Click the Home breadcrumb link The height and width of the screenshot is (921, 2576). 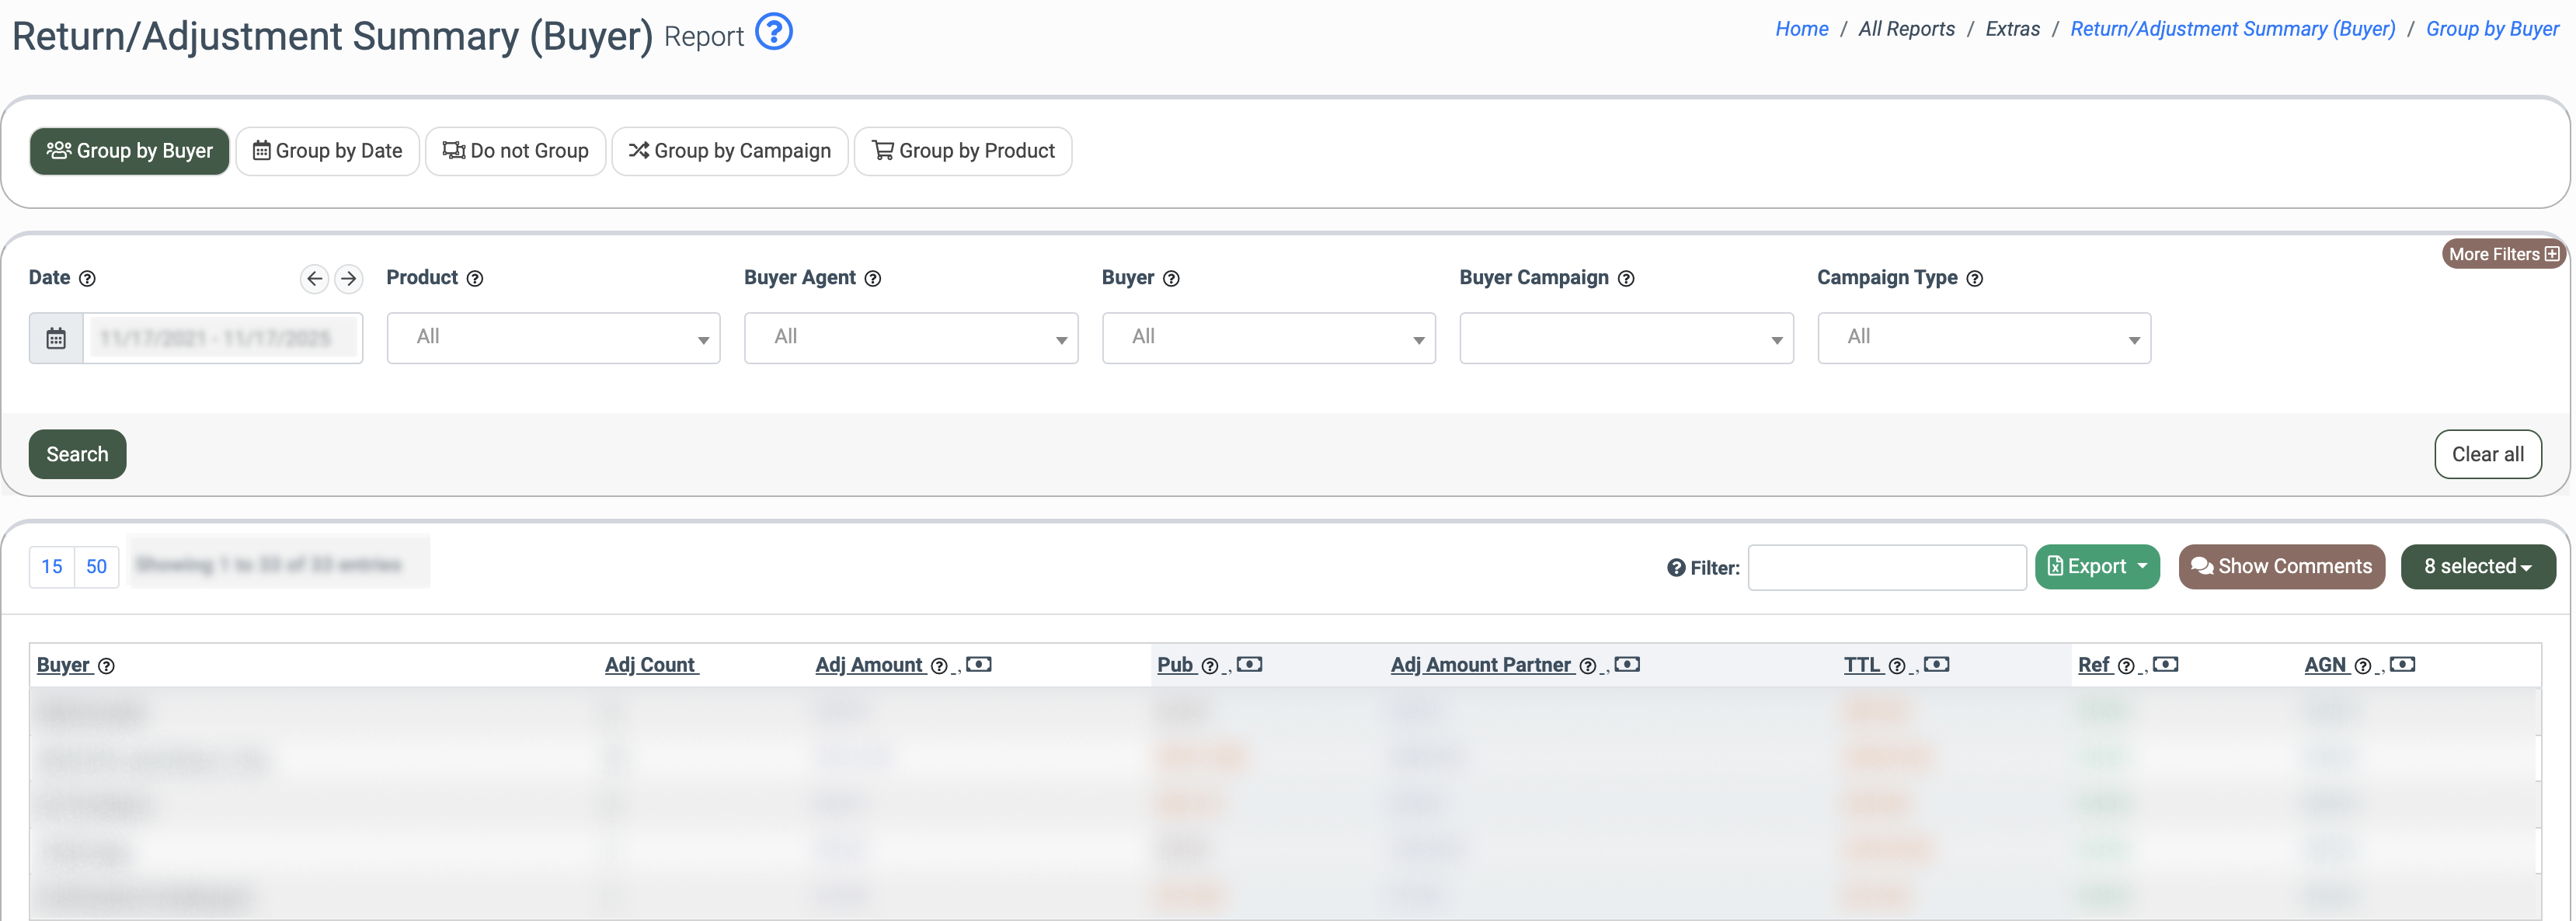[1801, 29]
